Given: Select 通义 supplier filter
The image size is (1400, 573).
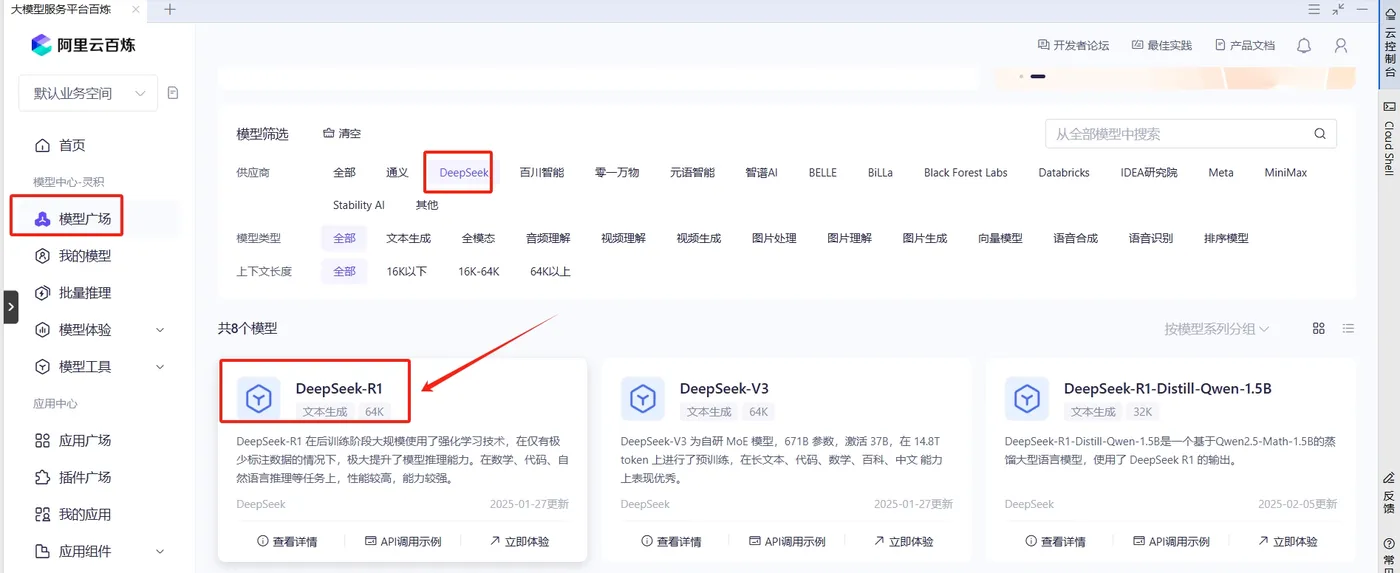Looking at the screenshot, I should point(397,172).
